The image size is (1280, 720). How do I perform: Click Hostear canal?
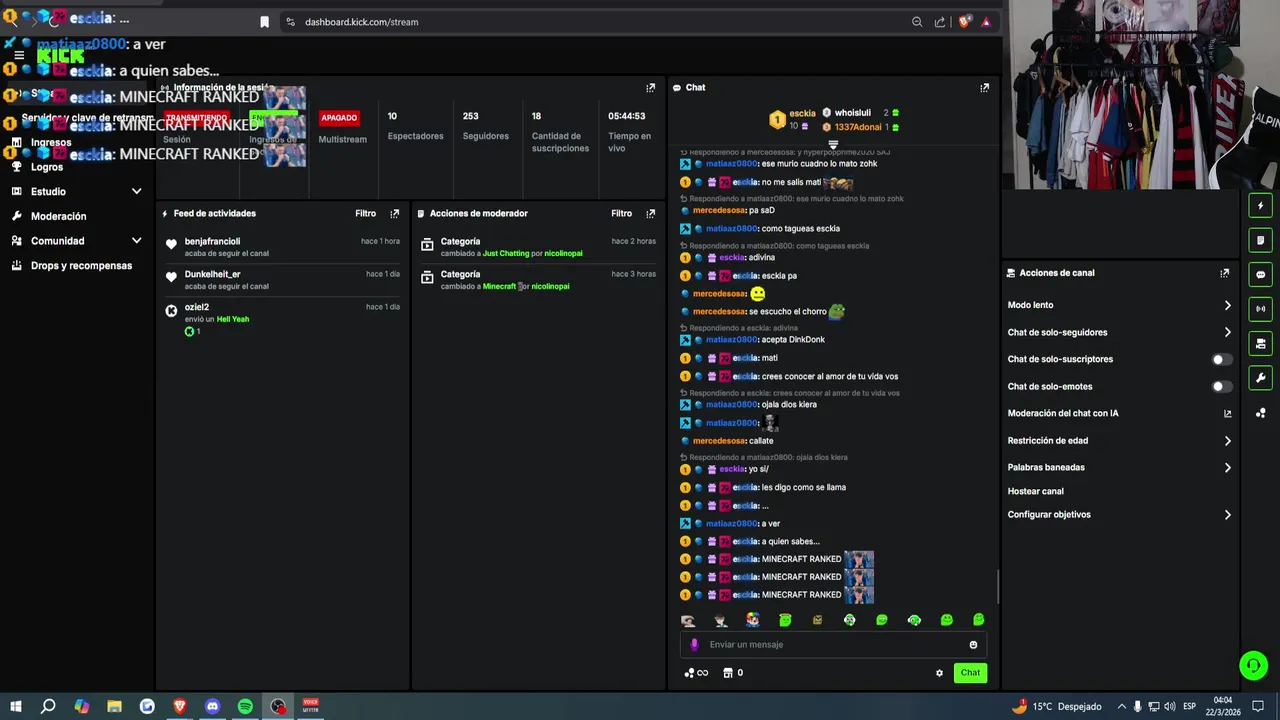[x=1035, y=492]
